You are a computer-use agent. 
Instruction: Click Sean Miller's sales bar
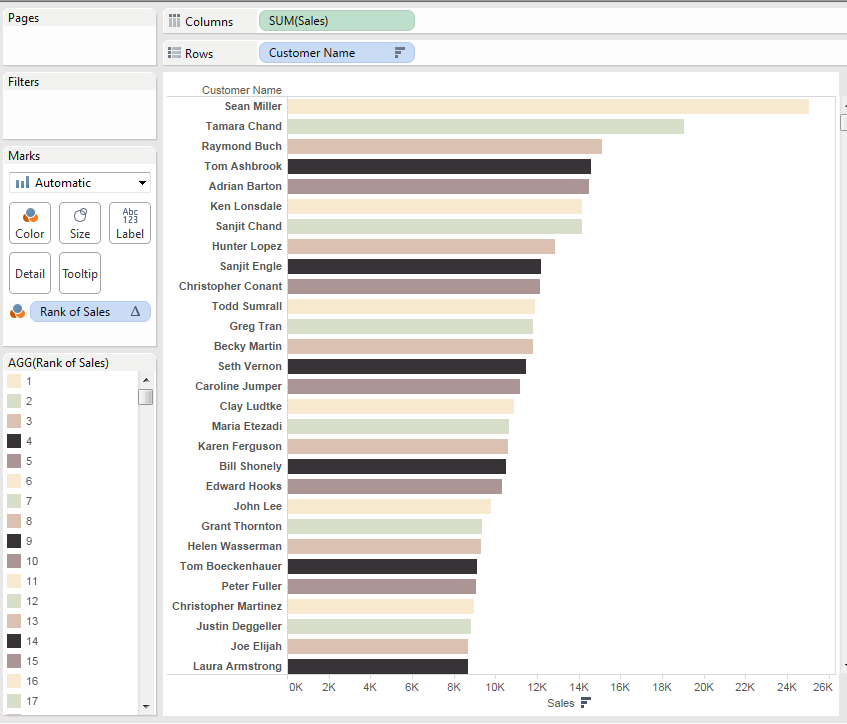[547, 106]
